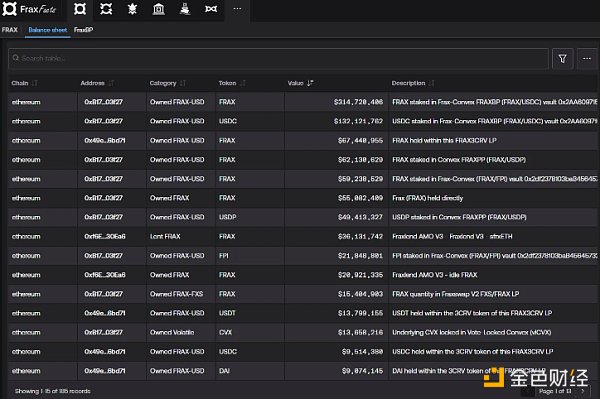
Task: Click address 0xf6E...30Ea6 in Lent FRAX row
Action: 105,236
